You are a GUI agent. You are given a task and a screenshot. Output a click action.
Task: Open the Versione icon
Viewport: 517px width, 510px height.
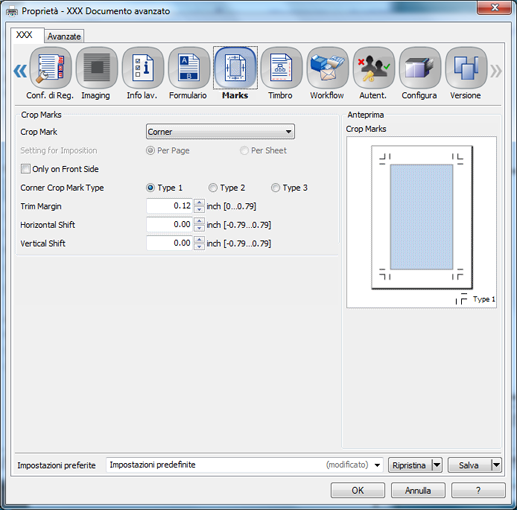pyautogui.click(x=466, y=68)
